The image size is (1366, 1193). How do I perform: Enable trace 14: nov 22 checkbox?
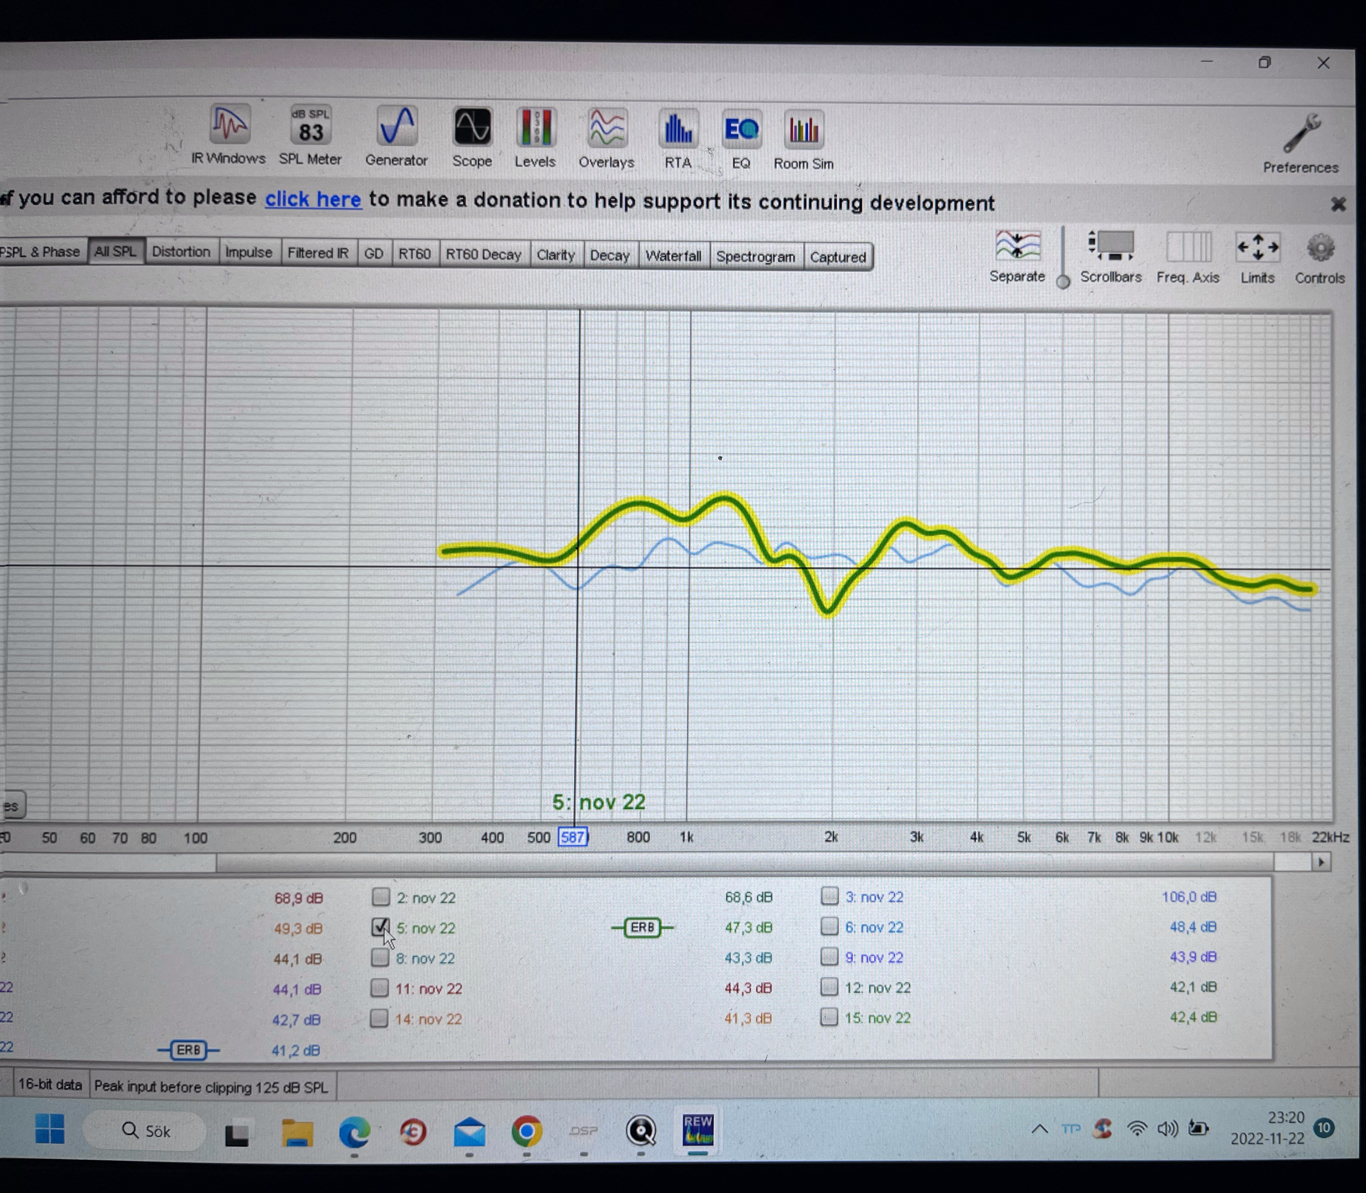tap(379, 1018)
